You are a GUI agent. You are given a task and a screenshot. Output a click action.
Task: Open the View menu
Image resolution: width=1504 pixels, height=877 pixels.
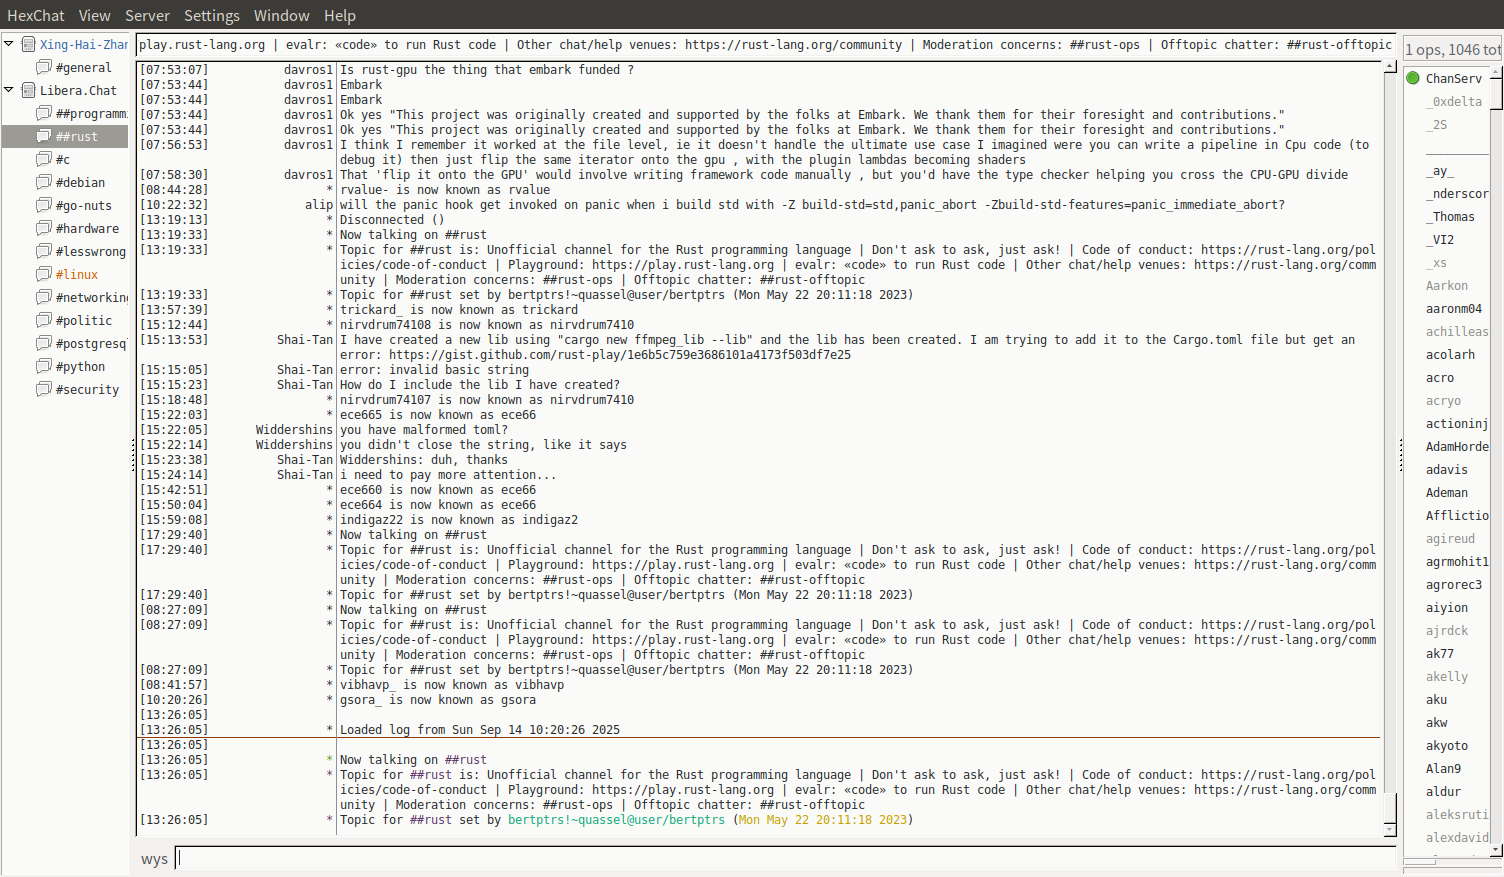[94, 15]
